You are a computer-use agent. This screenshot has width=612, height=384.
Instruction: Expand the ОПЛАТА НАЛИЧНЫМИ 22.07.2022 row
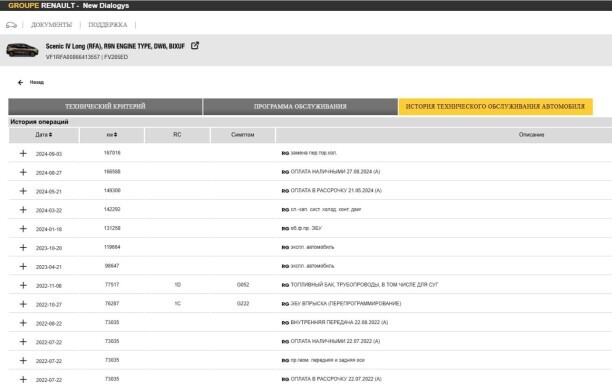pos(23,341)
